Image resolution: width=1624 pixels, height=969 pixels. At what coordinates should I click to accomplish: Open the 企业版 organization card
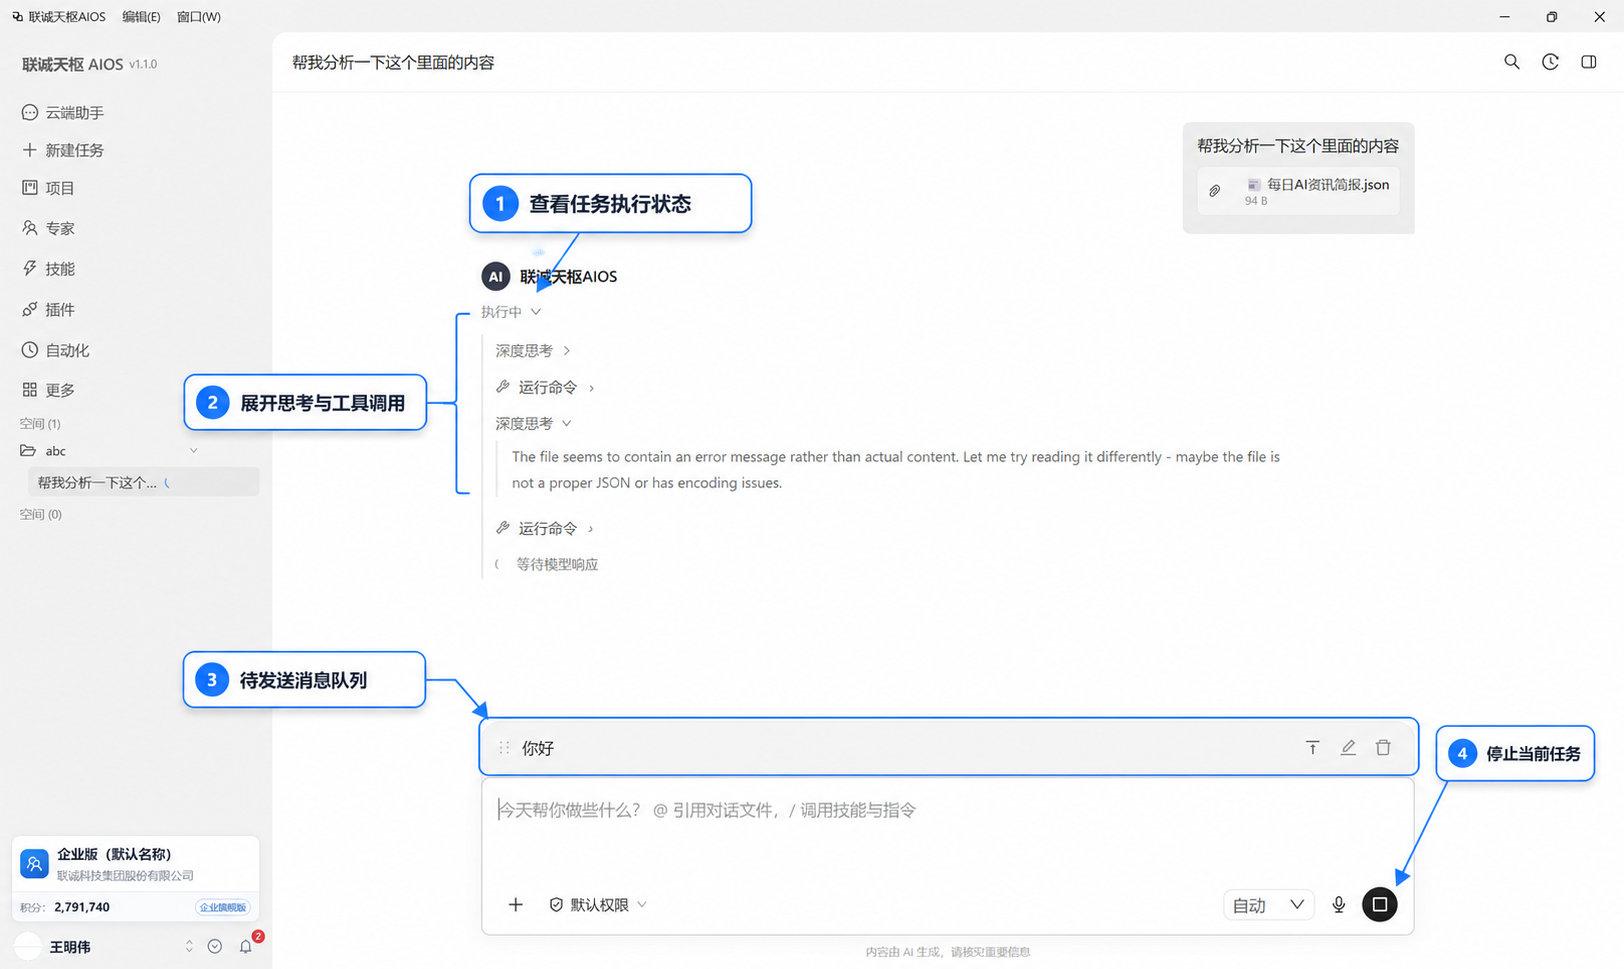tap(136, 864)
